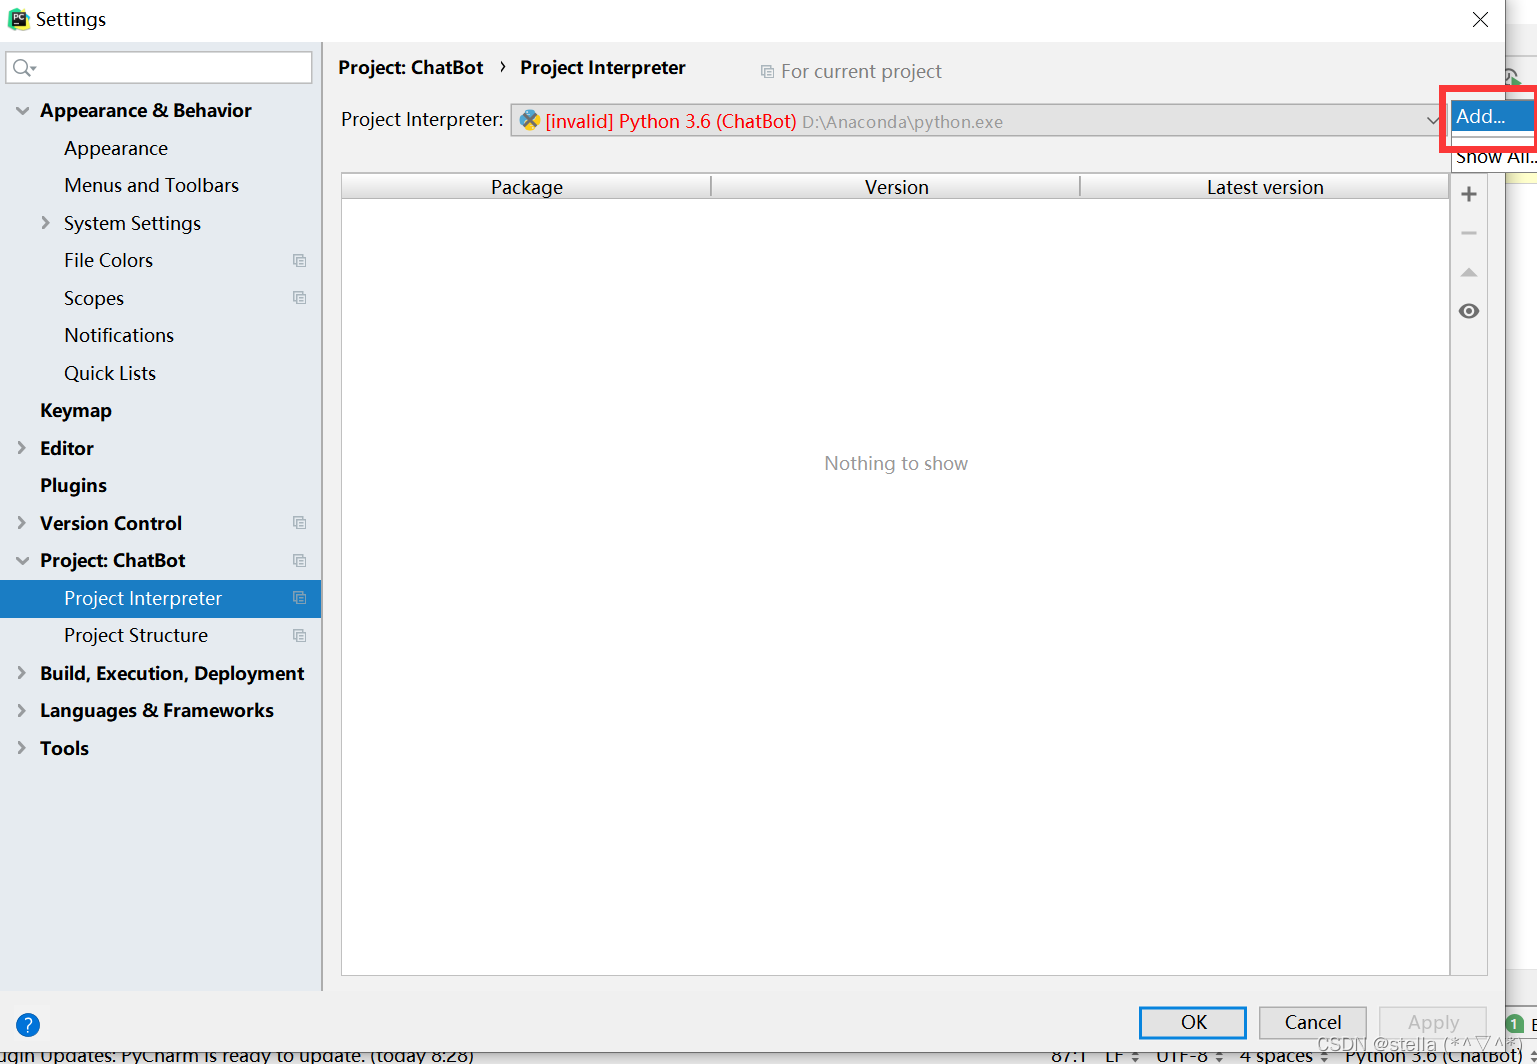Click the minus icon to uninstall a package
This screenshot has height=1064, width=1537.
pyautogui.click(x=1468, y=232)
